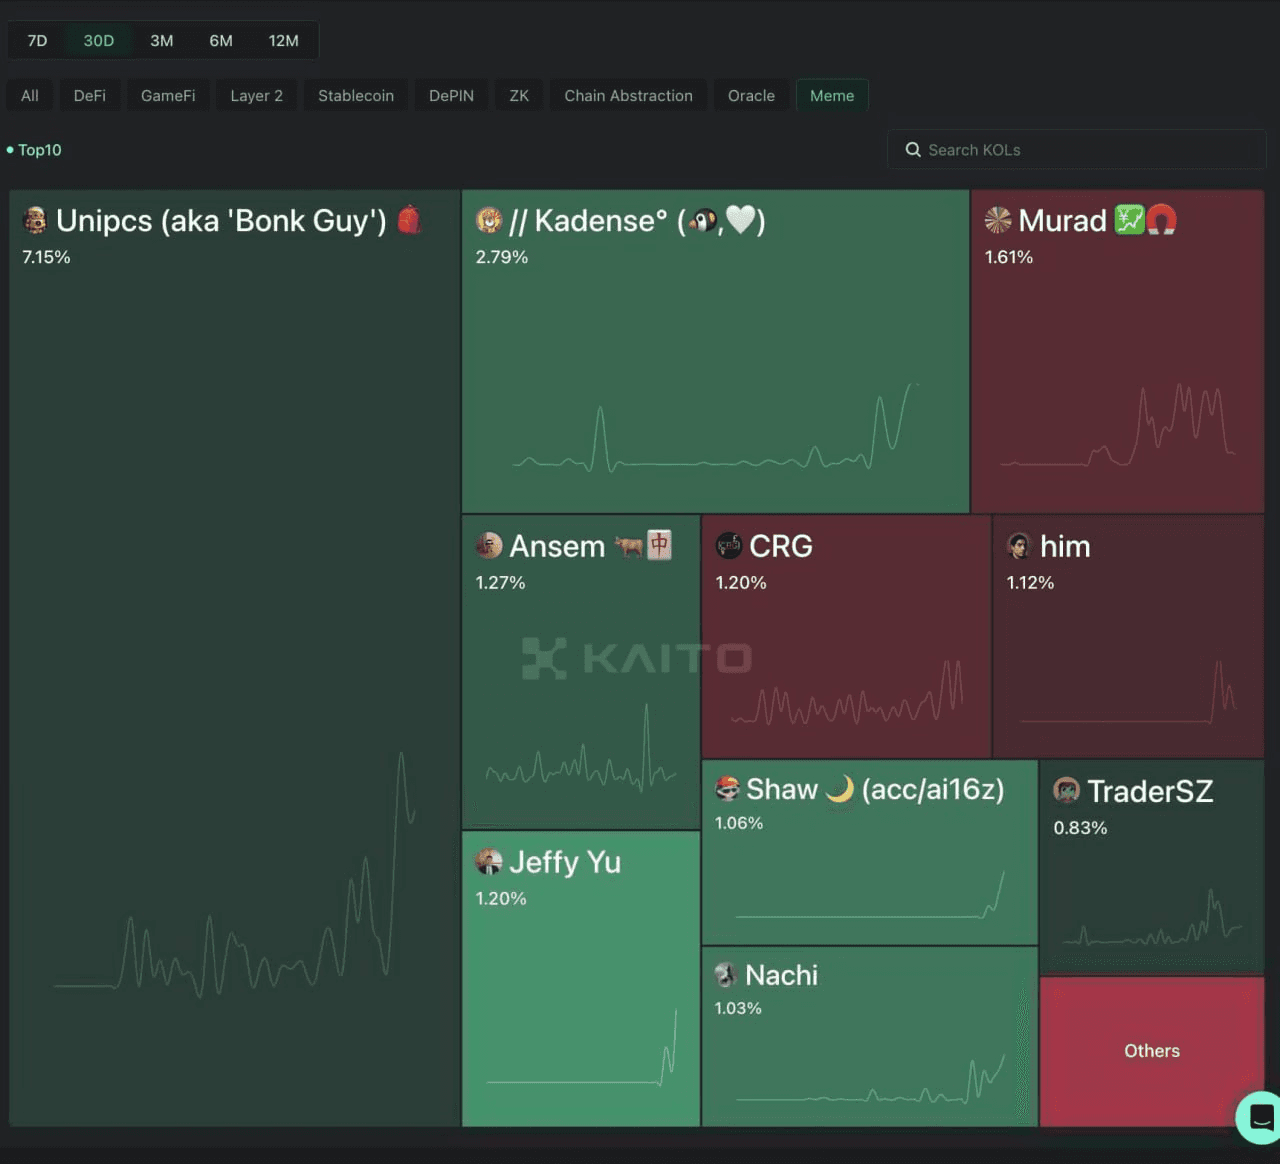The height and width of the screenshot is (1164, 1280).
Task: Click the CRG name
Action: [781, 546]
